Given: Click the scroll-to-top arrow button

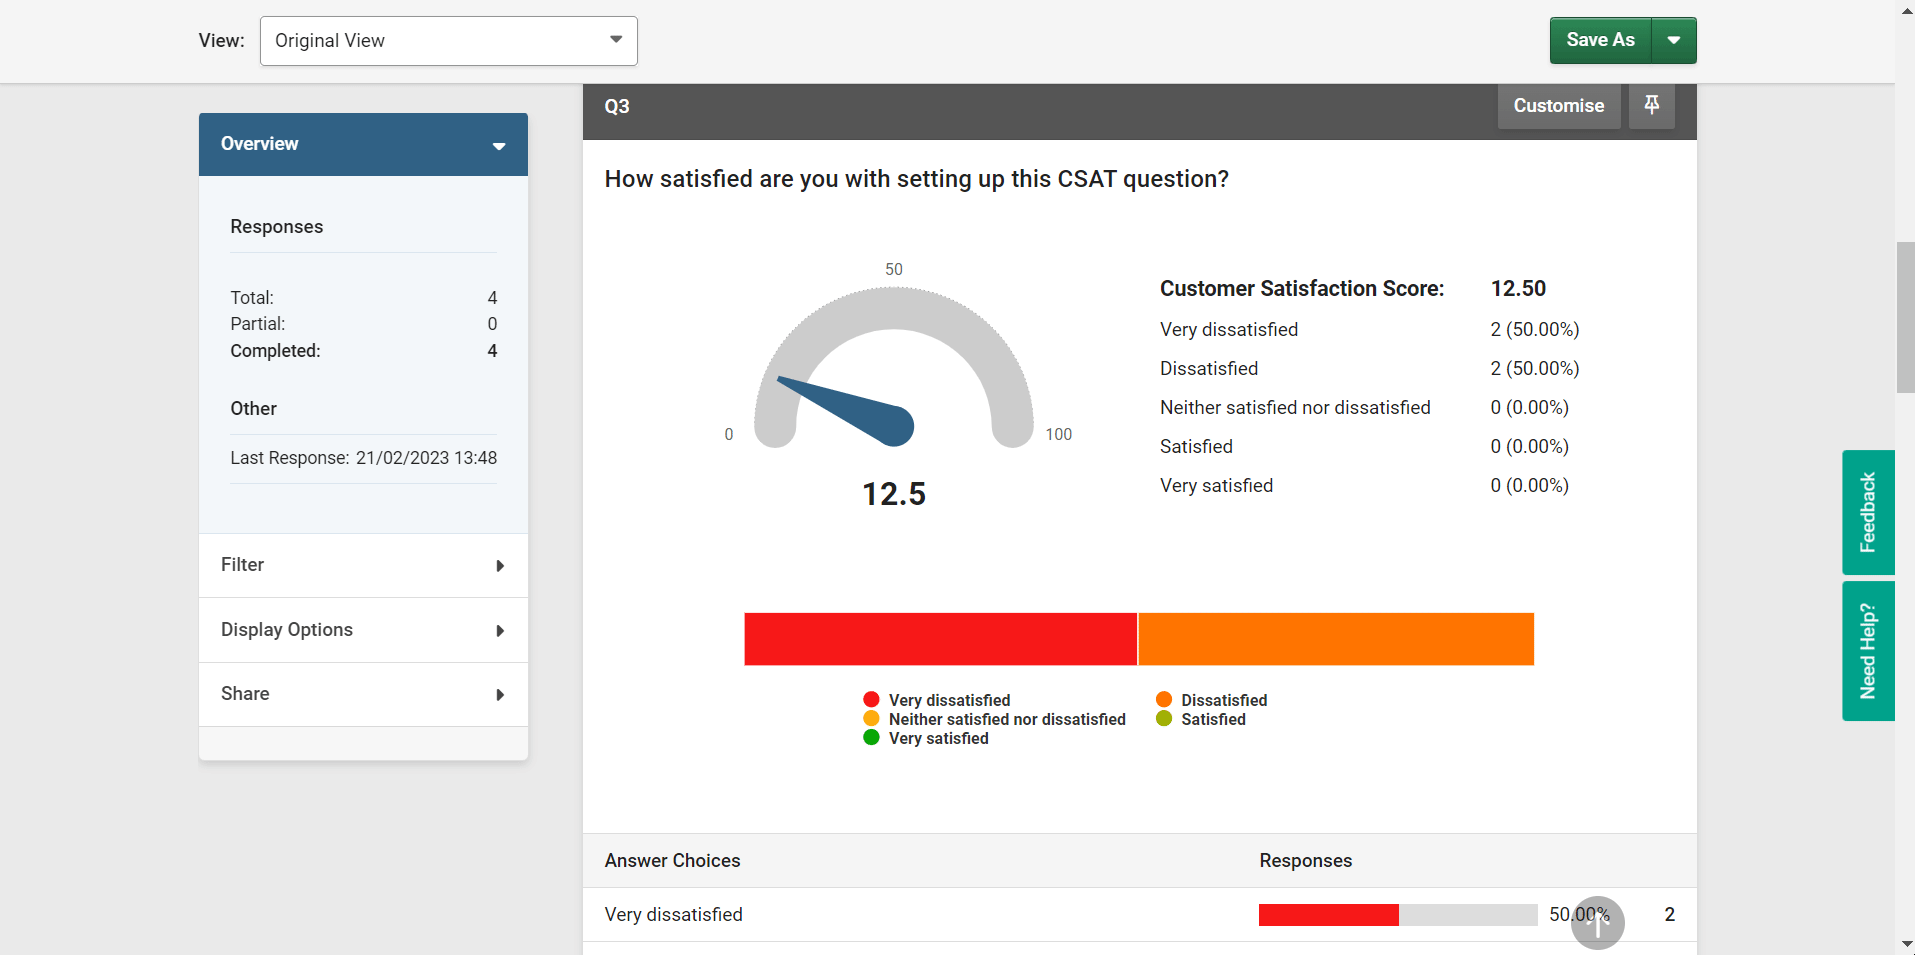Looking at the screenshot, I should 1597,922.
